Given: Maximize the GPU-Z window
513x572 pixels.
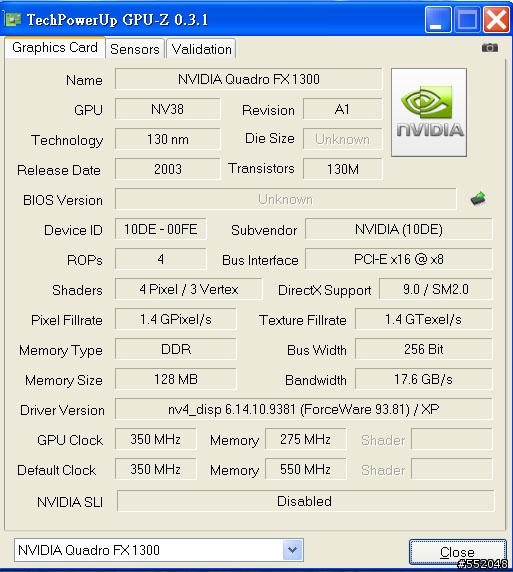Looking at the screenshot, I should (x=467, y=20).
